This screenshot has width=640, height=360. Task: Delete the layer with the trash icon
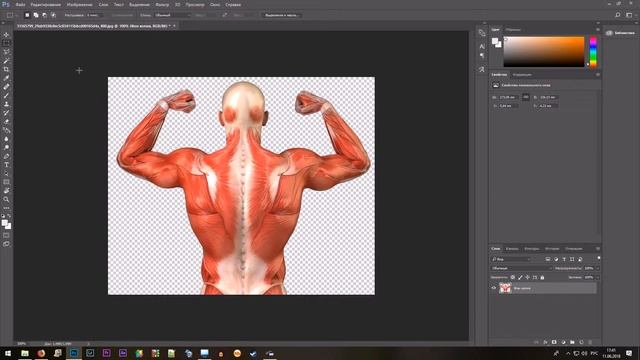590,342
